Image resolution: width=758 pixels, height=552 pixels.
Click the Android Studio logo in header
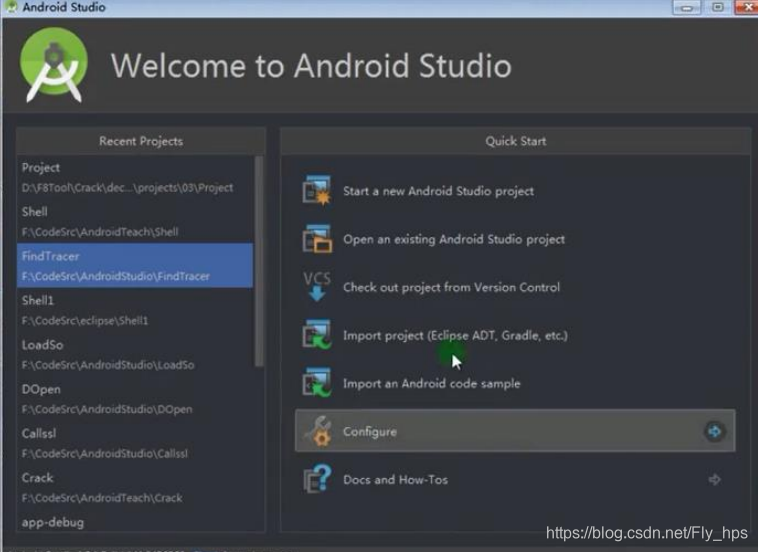pyautogui.click(x=54, y=65)
